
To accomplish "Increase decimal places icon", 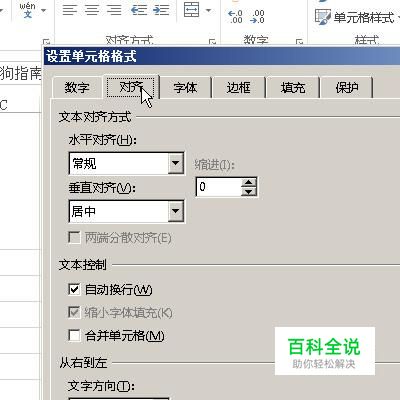I will pos(235,16).
